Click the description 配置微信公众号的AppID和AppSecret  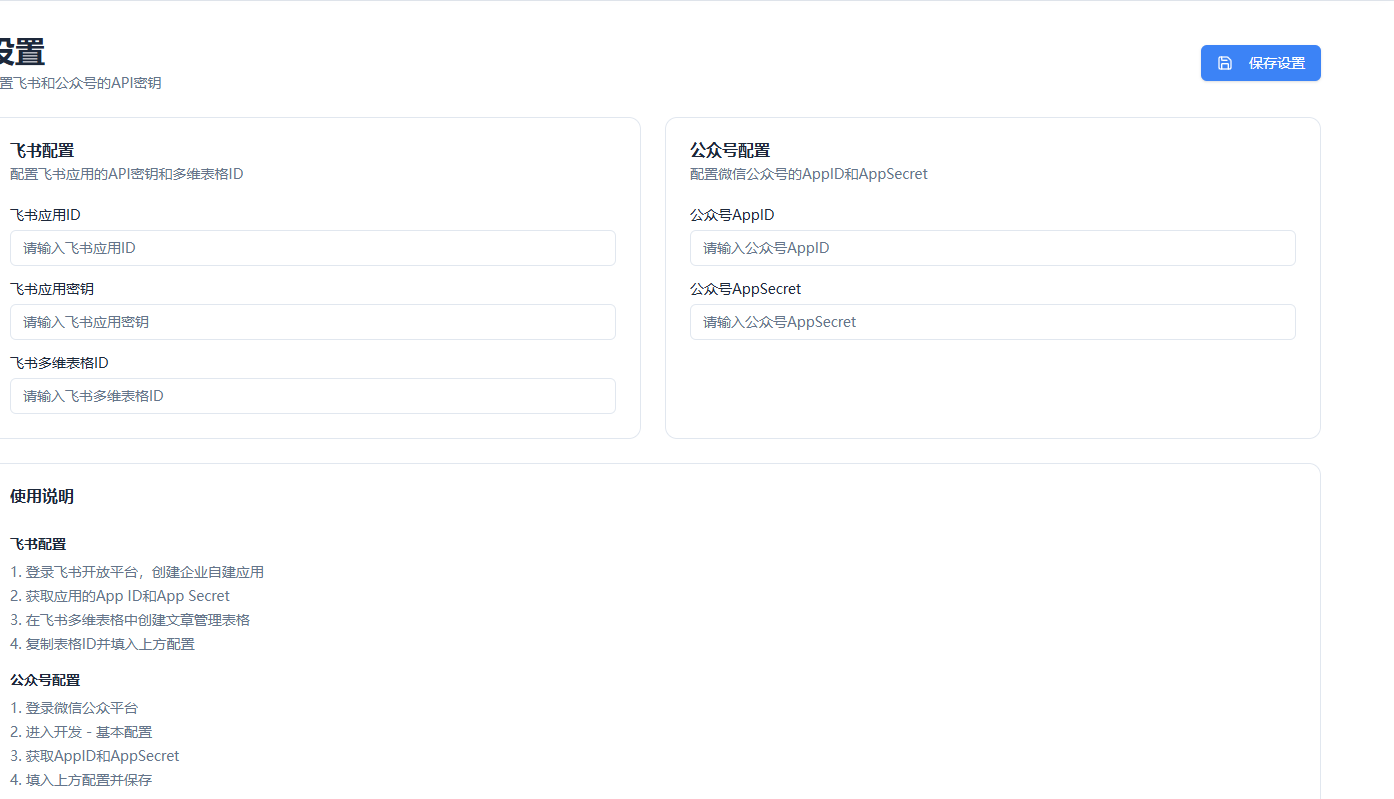coord(808,174)
